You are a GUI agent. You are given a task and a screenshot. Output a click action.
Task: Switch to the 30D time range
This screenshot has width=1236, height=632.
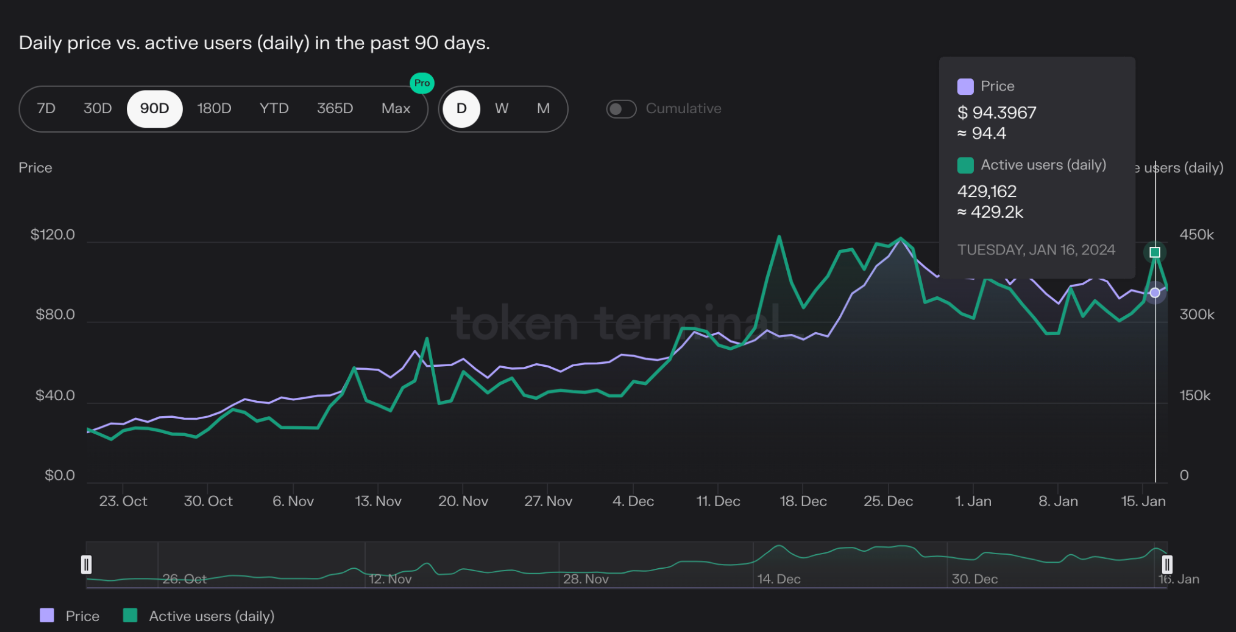[98, 109]
